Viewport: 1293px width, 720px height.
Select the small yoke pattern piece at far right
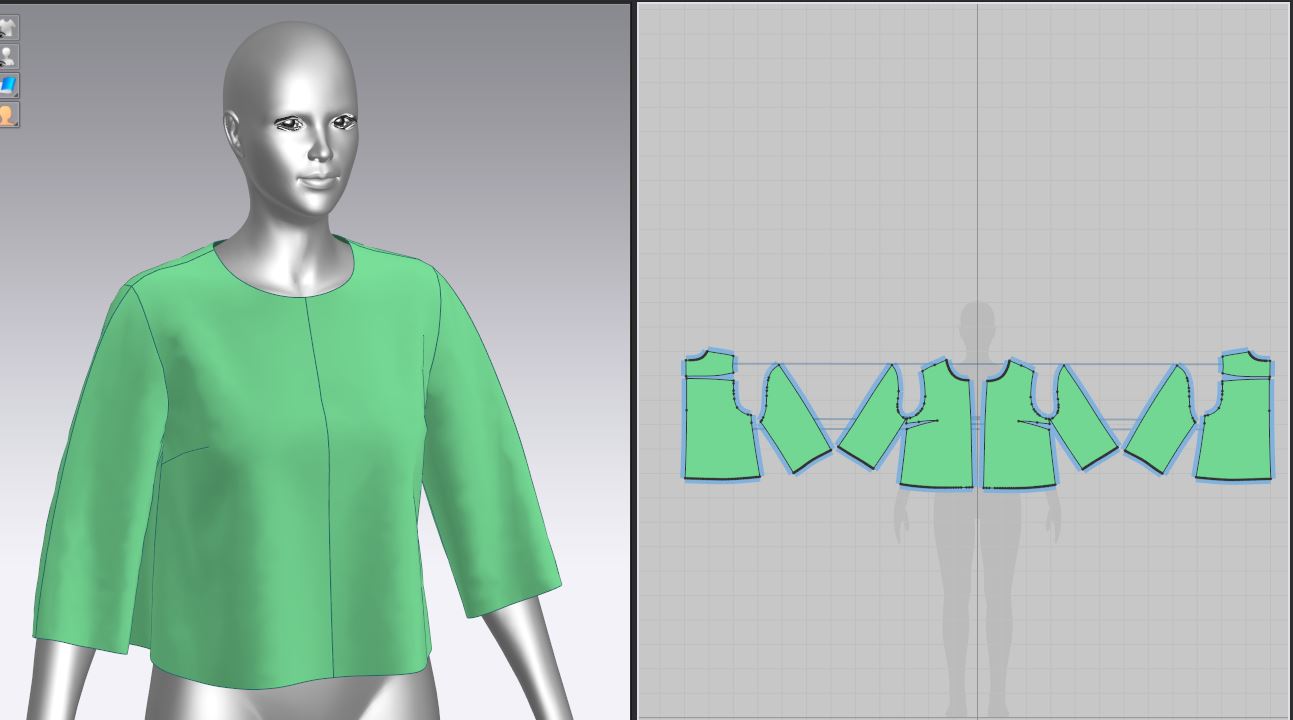1246,364
